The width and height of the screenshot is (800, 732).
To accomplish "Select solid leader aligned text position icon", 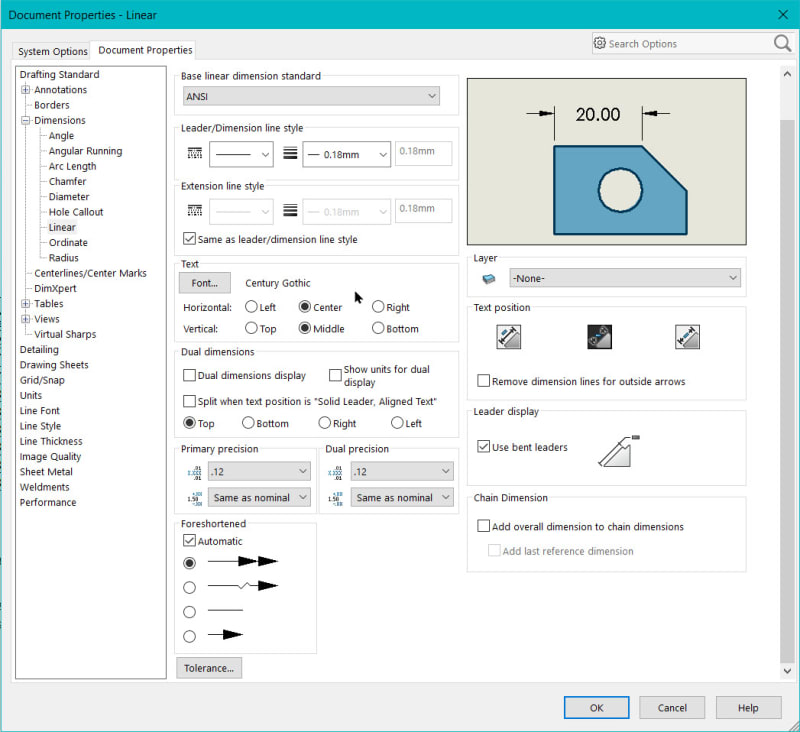I will (x=509, y=337).
